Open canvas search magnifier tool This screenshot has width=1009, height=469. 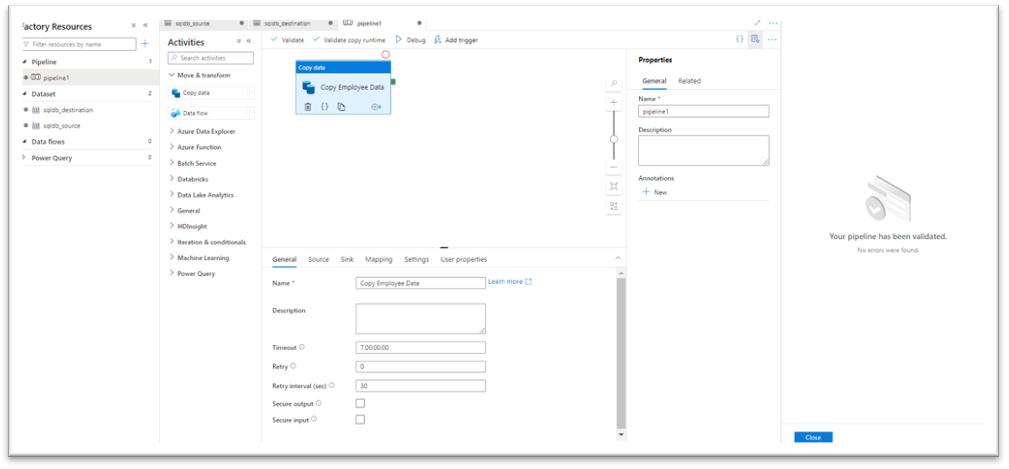coord(614,84)
